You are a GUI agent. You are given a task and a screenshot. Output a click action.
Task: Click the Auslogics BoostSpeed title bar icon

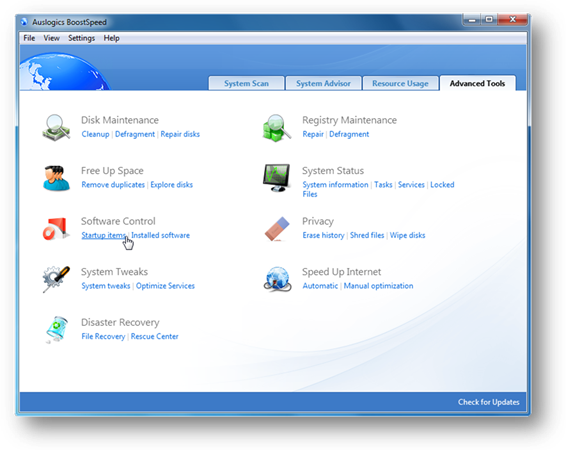(24, 22)
